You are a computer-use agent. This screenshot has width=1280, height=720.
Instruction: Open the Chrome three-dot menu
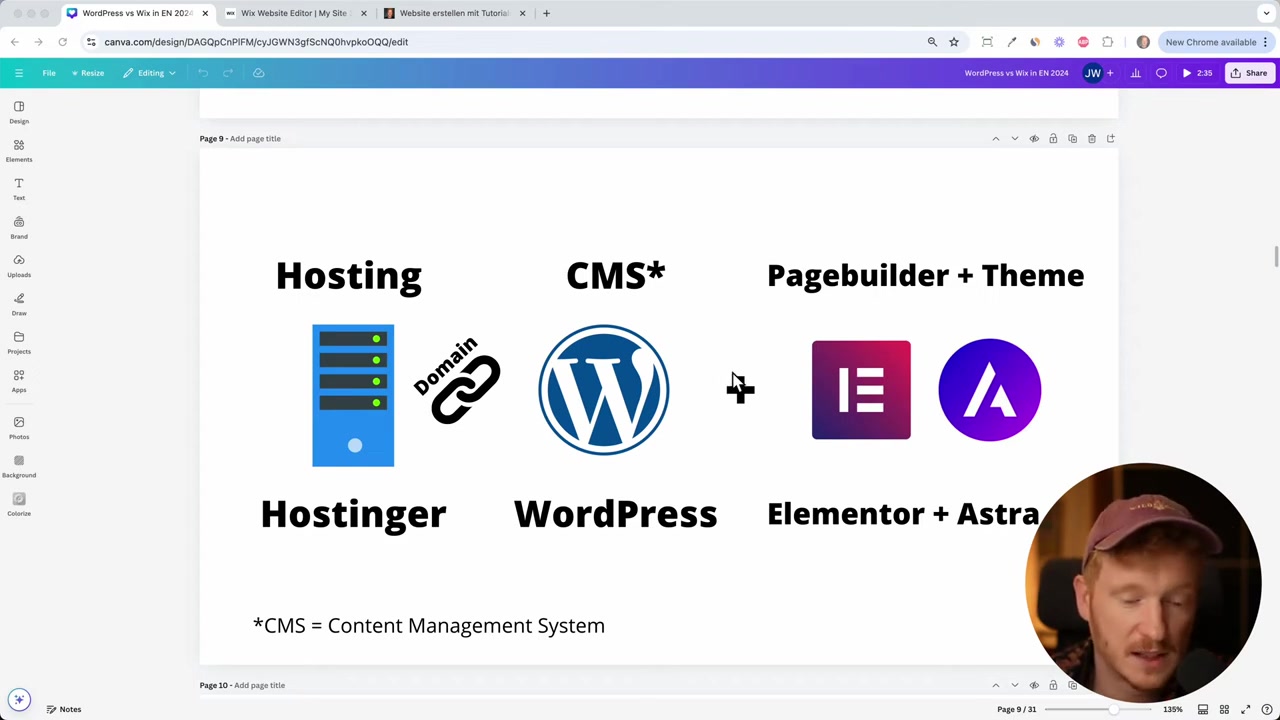pyautogui.click(x=1265, y=42)
